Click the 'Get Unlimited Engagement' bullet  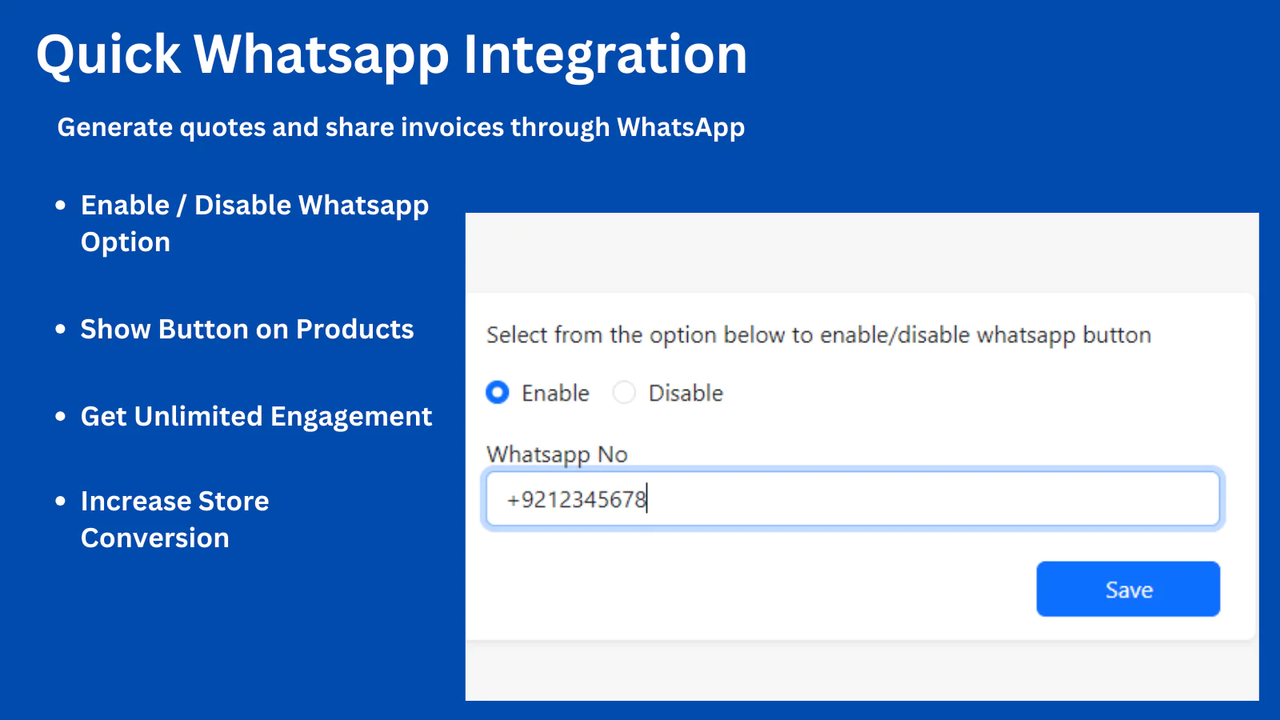click(256, 416)
